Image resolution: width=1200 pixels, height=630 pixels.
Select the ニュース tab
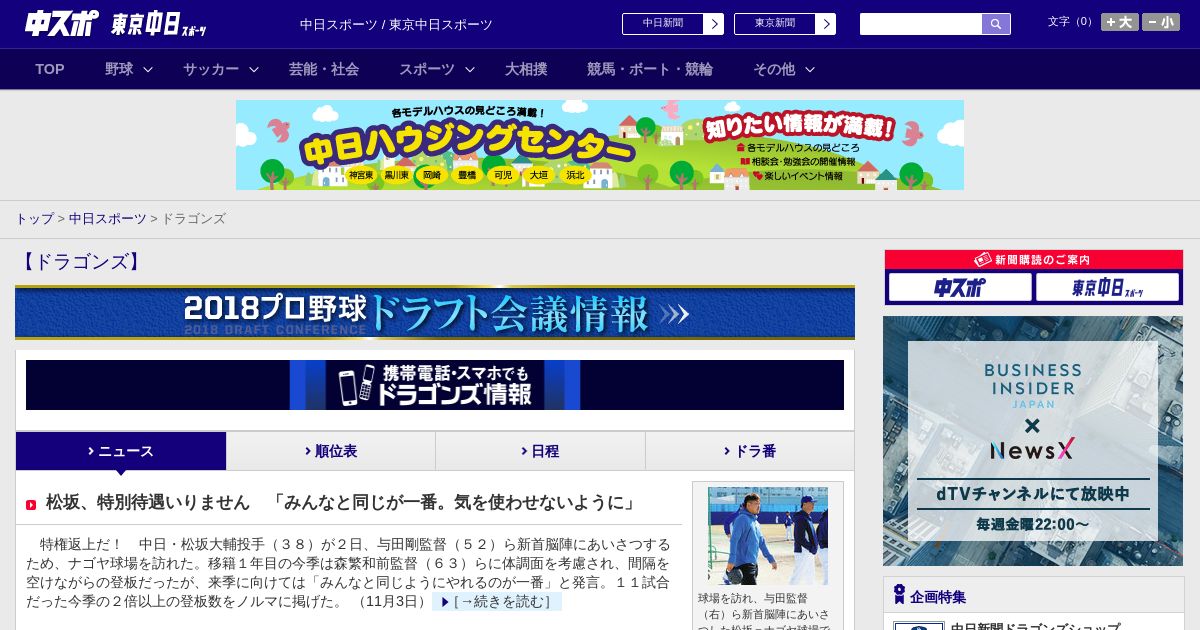click(x=121, y=451)
